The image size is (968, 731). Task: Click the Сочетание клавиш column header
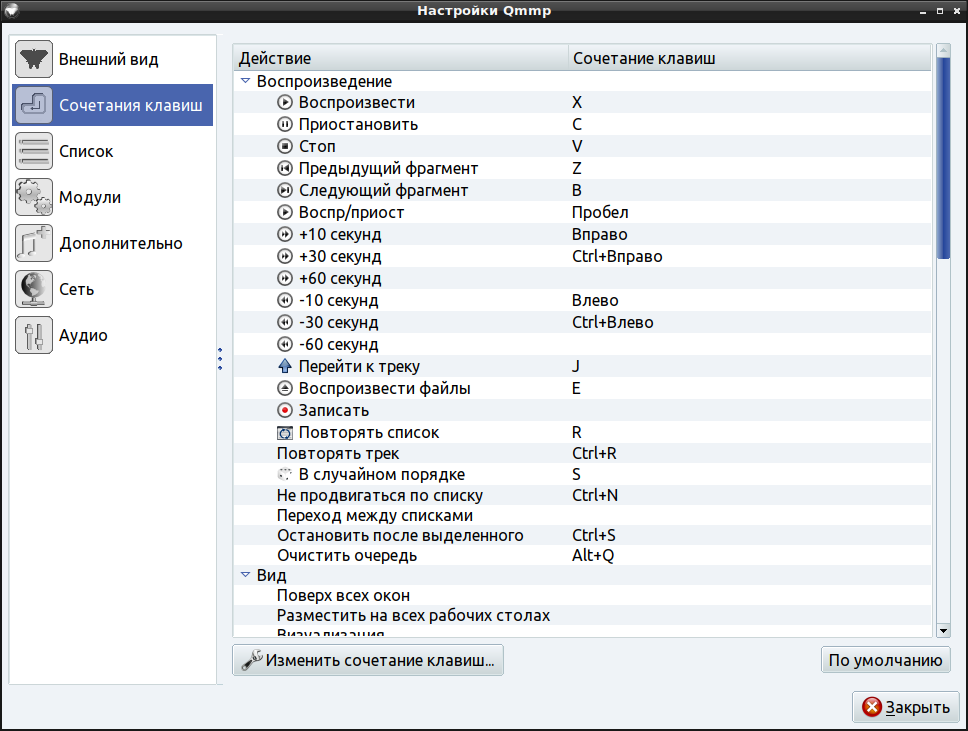[x=750, y=59]
